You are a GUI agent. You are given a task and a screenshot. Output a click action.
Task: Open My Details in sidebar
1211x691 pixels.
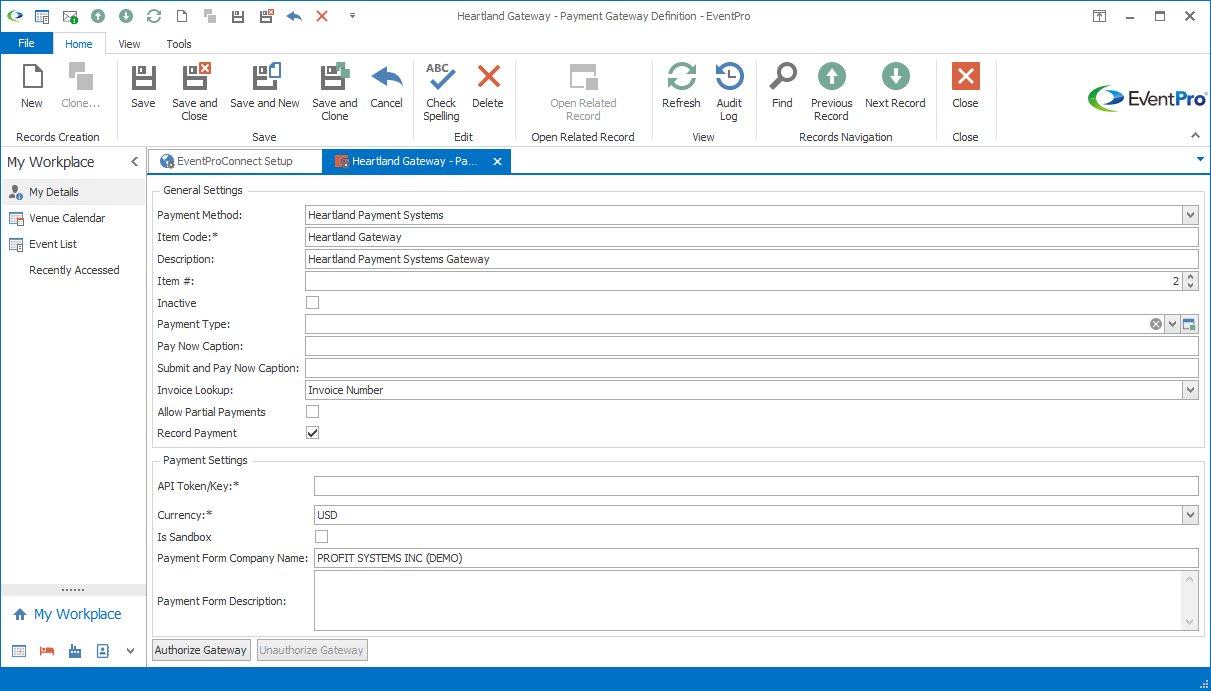[x=74, y=192]
